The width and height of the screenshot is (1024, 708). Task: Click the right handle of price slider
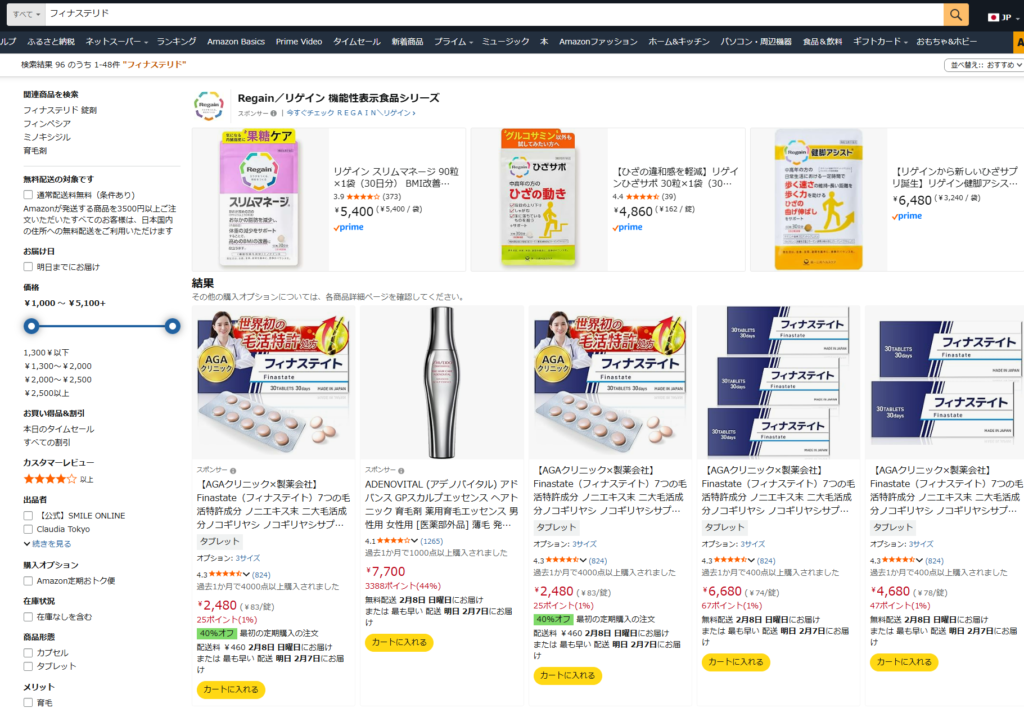click(172, 326)
